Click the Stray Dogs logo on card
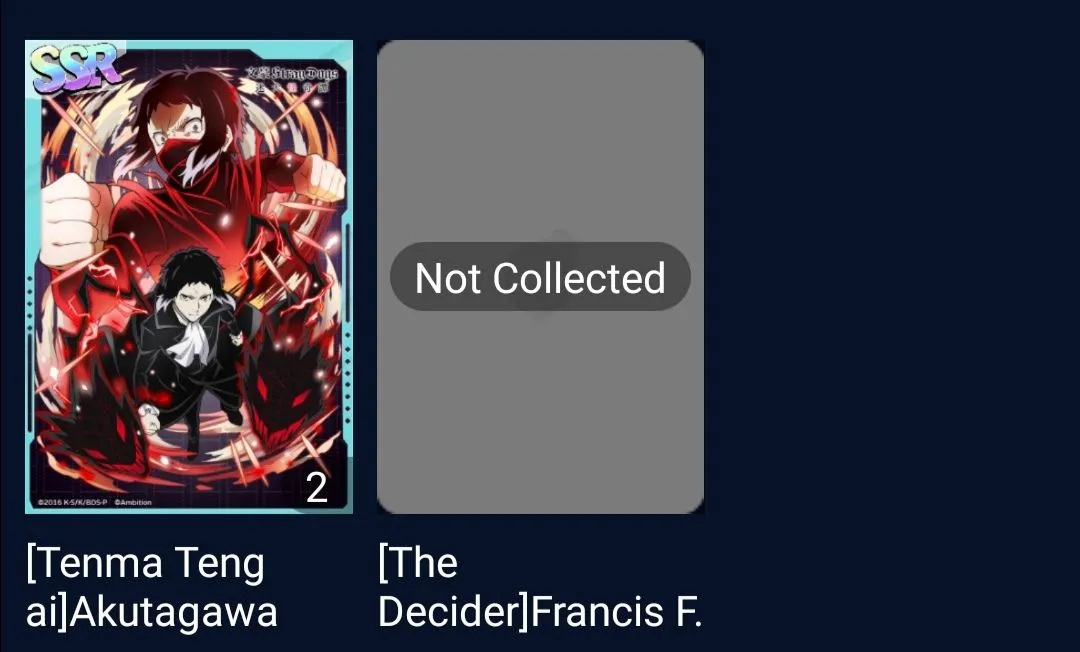 [x=292, y=78]
